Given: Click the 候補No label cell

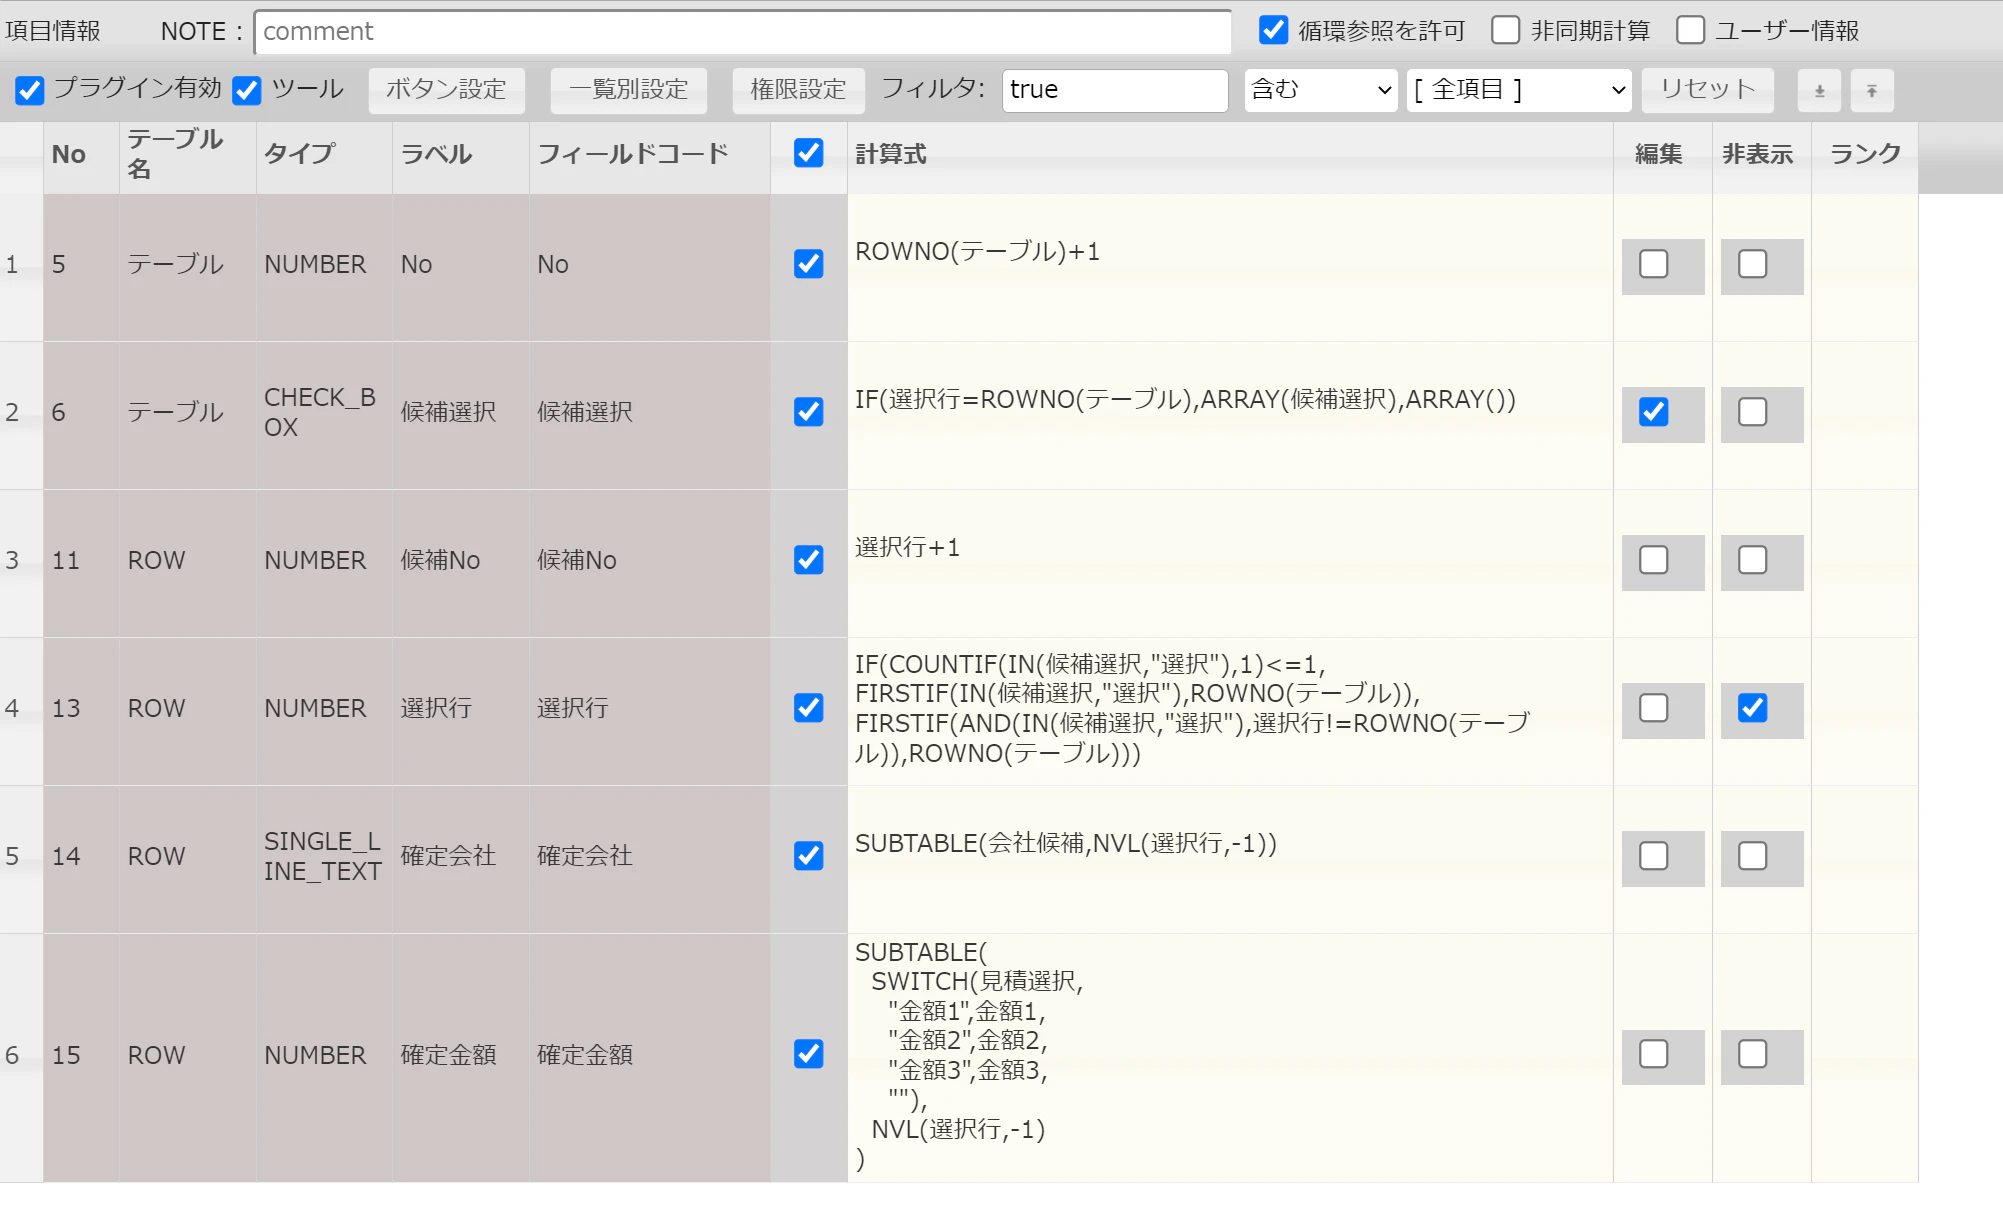Looking at the screenshot, I should pos(461,561).
